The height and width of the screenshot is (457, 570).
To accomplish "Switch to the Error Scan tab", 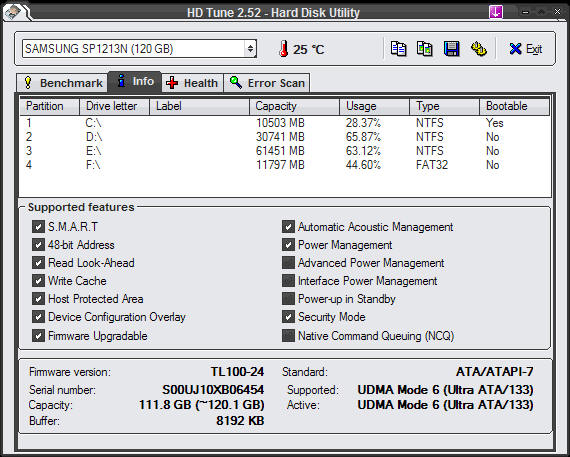I will [267, 83].
